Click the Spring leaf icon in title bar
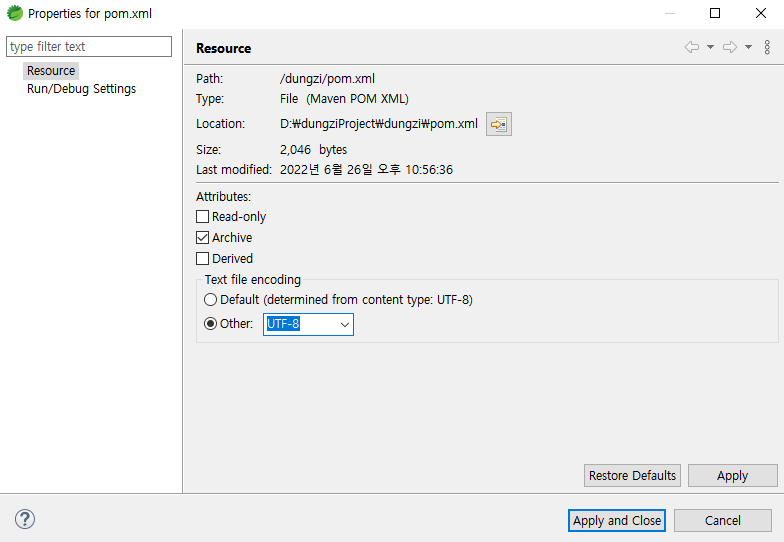Viewport: 784px width, 542px height. (x=14, y=13)
